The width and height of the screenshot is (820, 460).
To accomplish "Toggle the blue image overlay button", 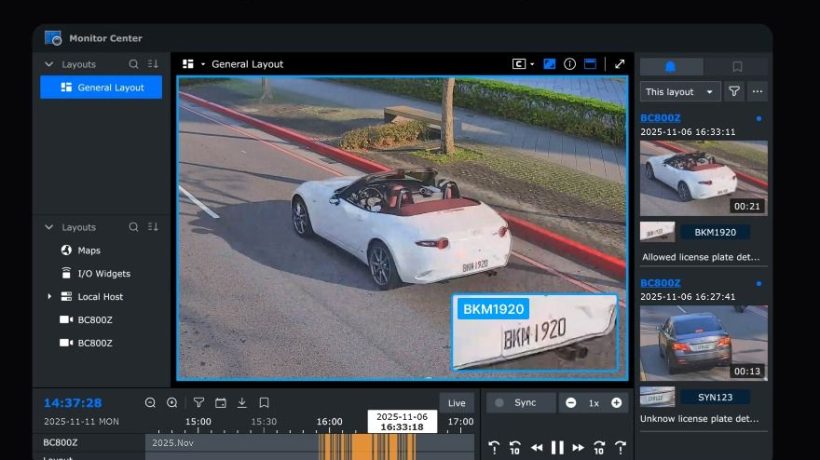I will (549, 64).
